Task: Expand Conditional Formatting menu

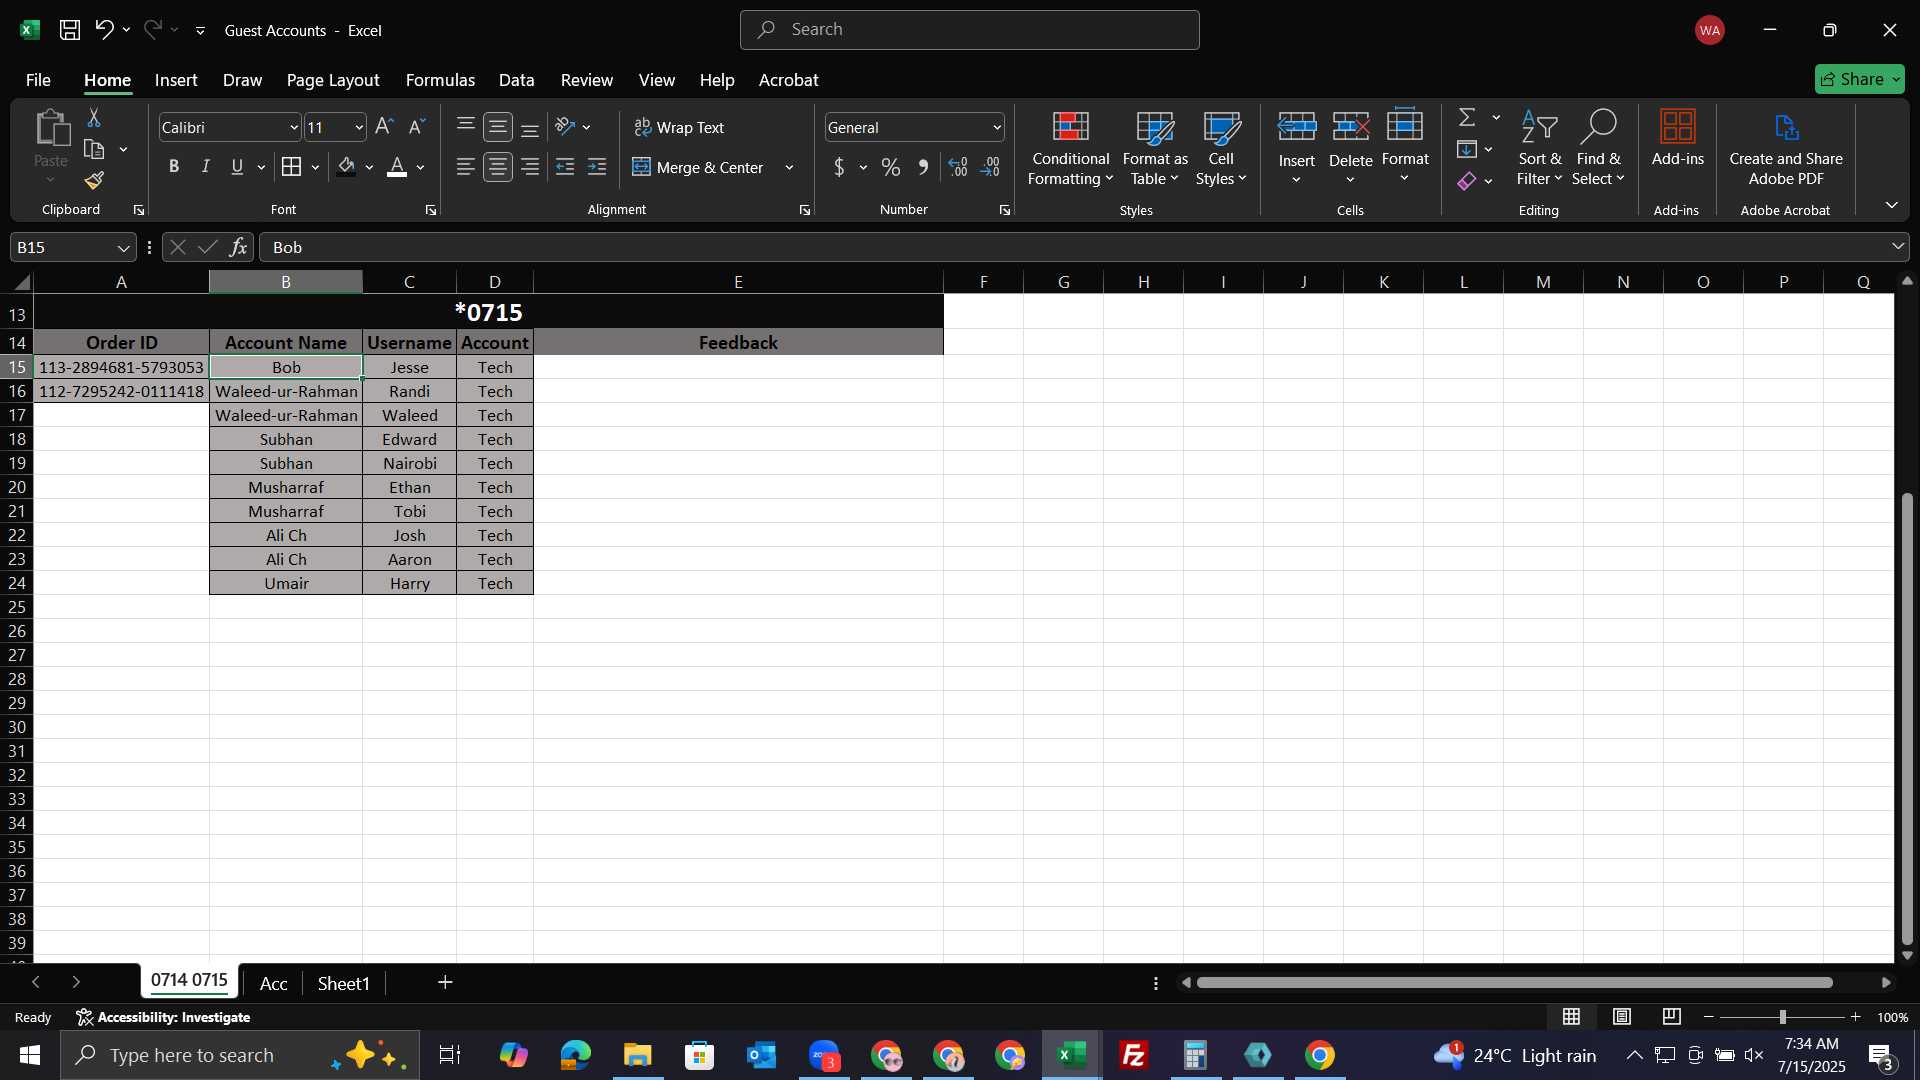Action: coord(1070,148)
